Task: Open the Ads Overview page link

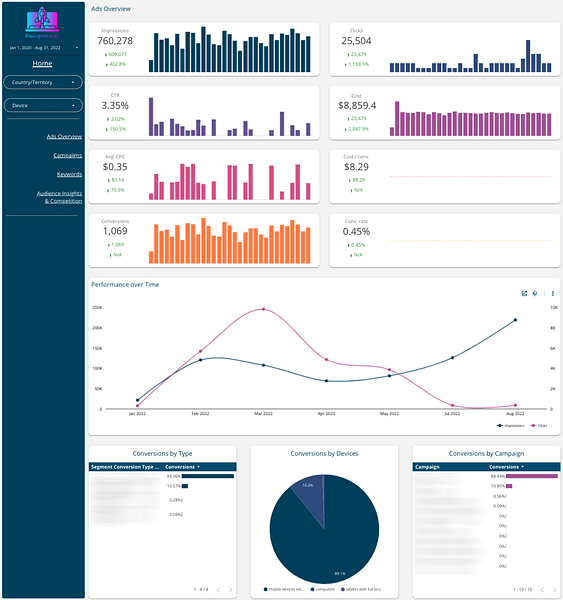Action: click(64, 136)
